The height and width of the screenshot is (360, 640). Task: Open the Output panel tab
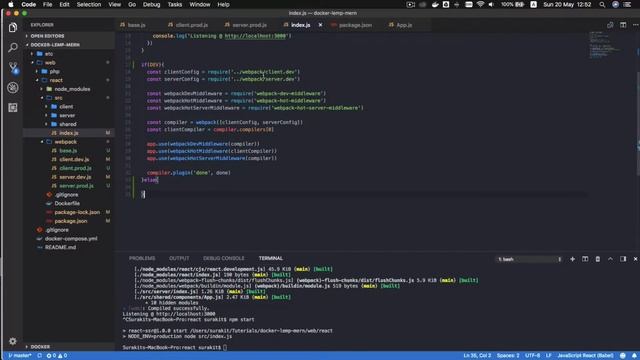[179, 258]
